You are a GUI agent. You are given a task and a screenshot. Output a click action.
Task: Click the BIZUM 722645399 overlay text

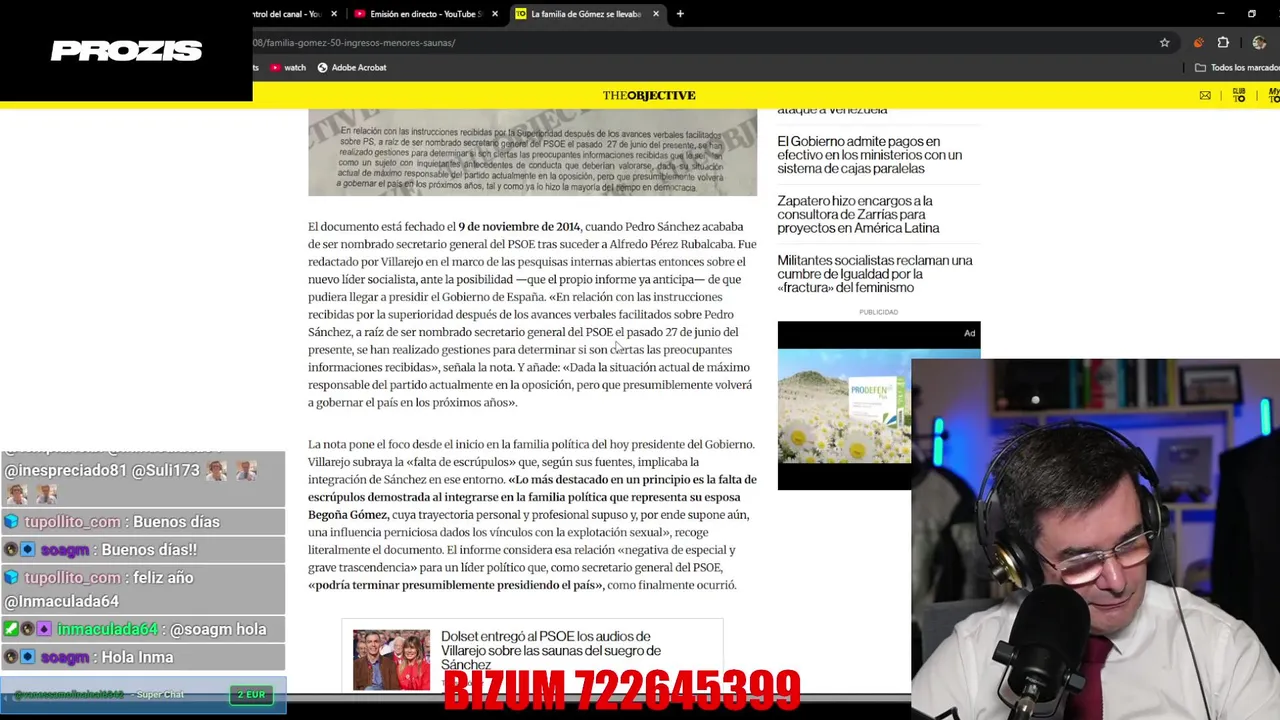click(x=621, y=690)
